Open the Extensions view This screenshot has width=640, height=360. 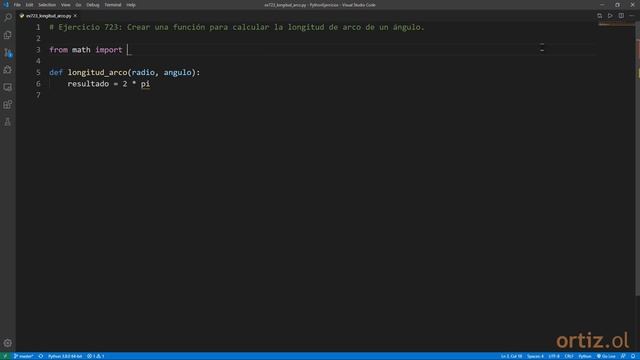(x=8, y=104)
